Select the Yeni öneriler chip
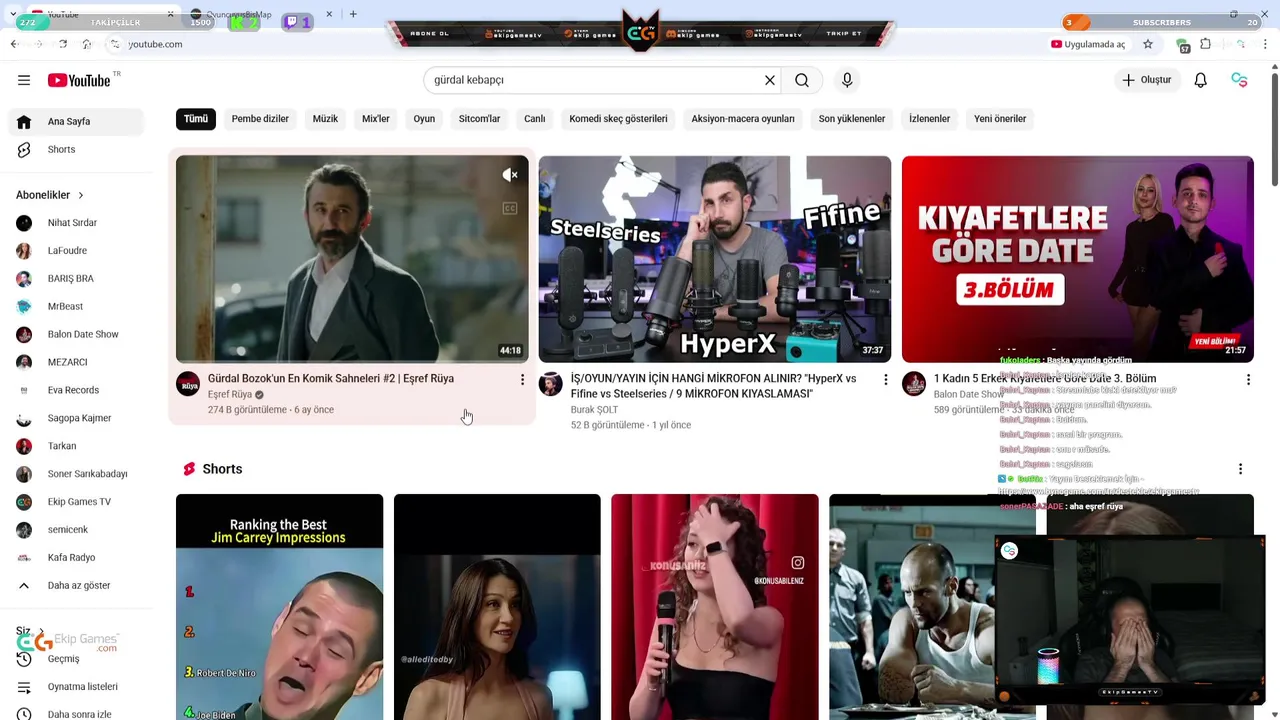The width and height of the screenshot is (1280, 720). tap(1000, 119)
